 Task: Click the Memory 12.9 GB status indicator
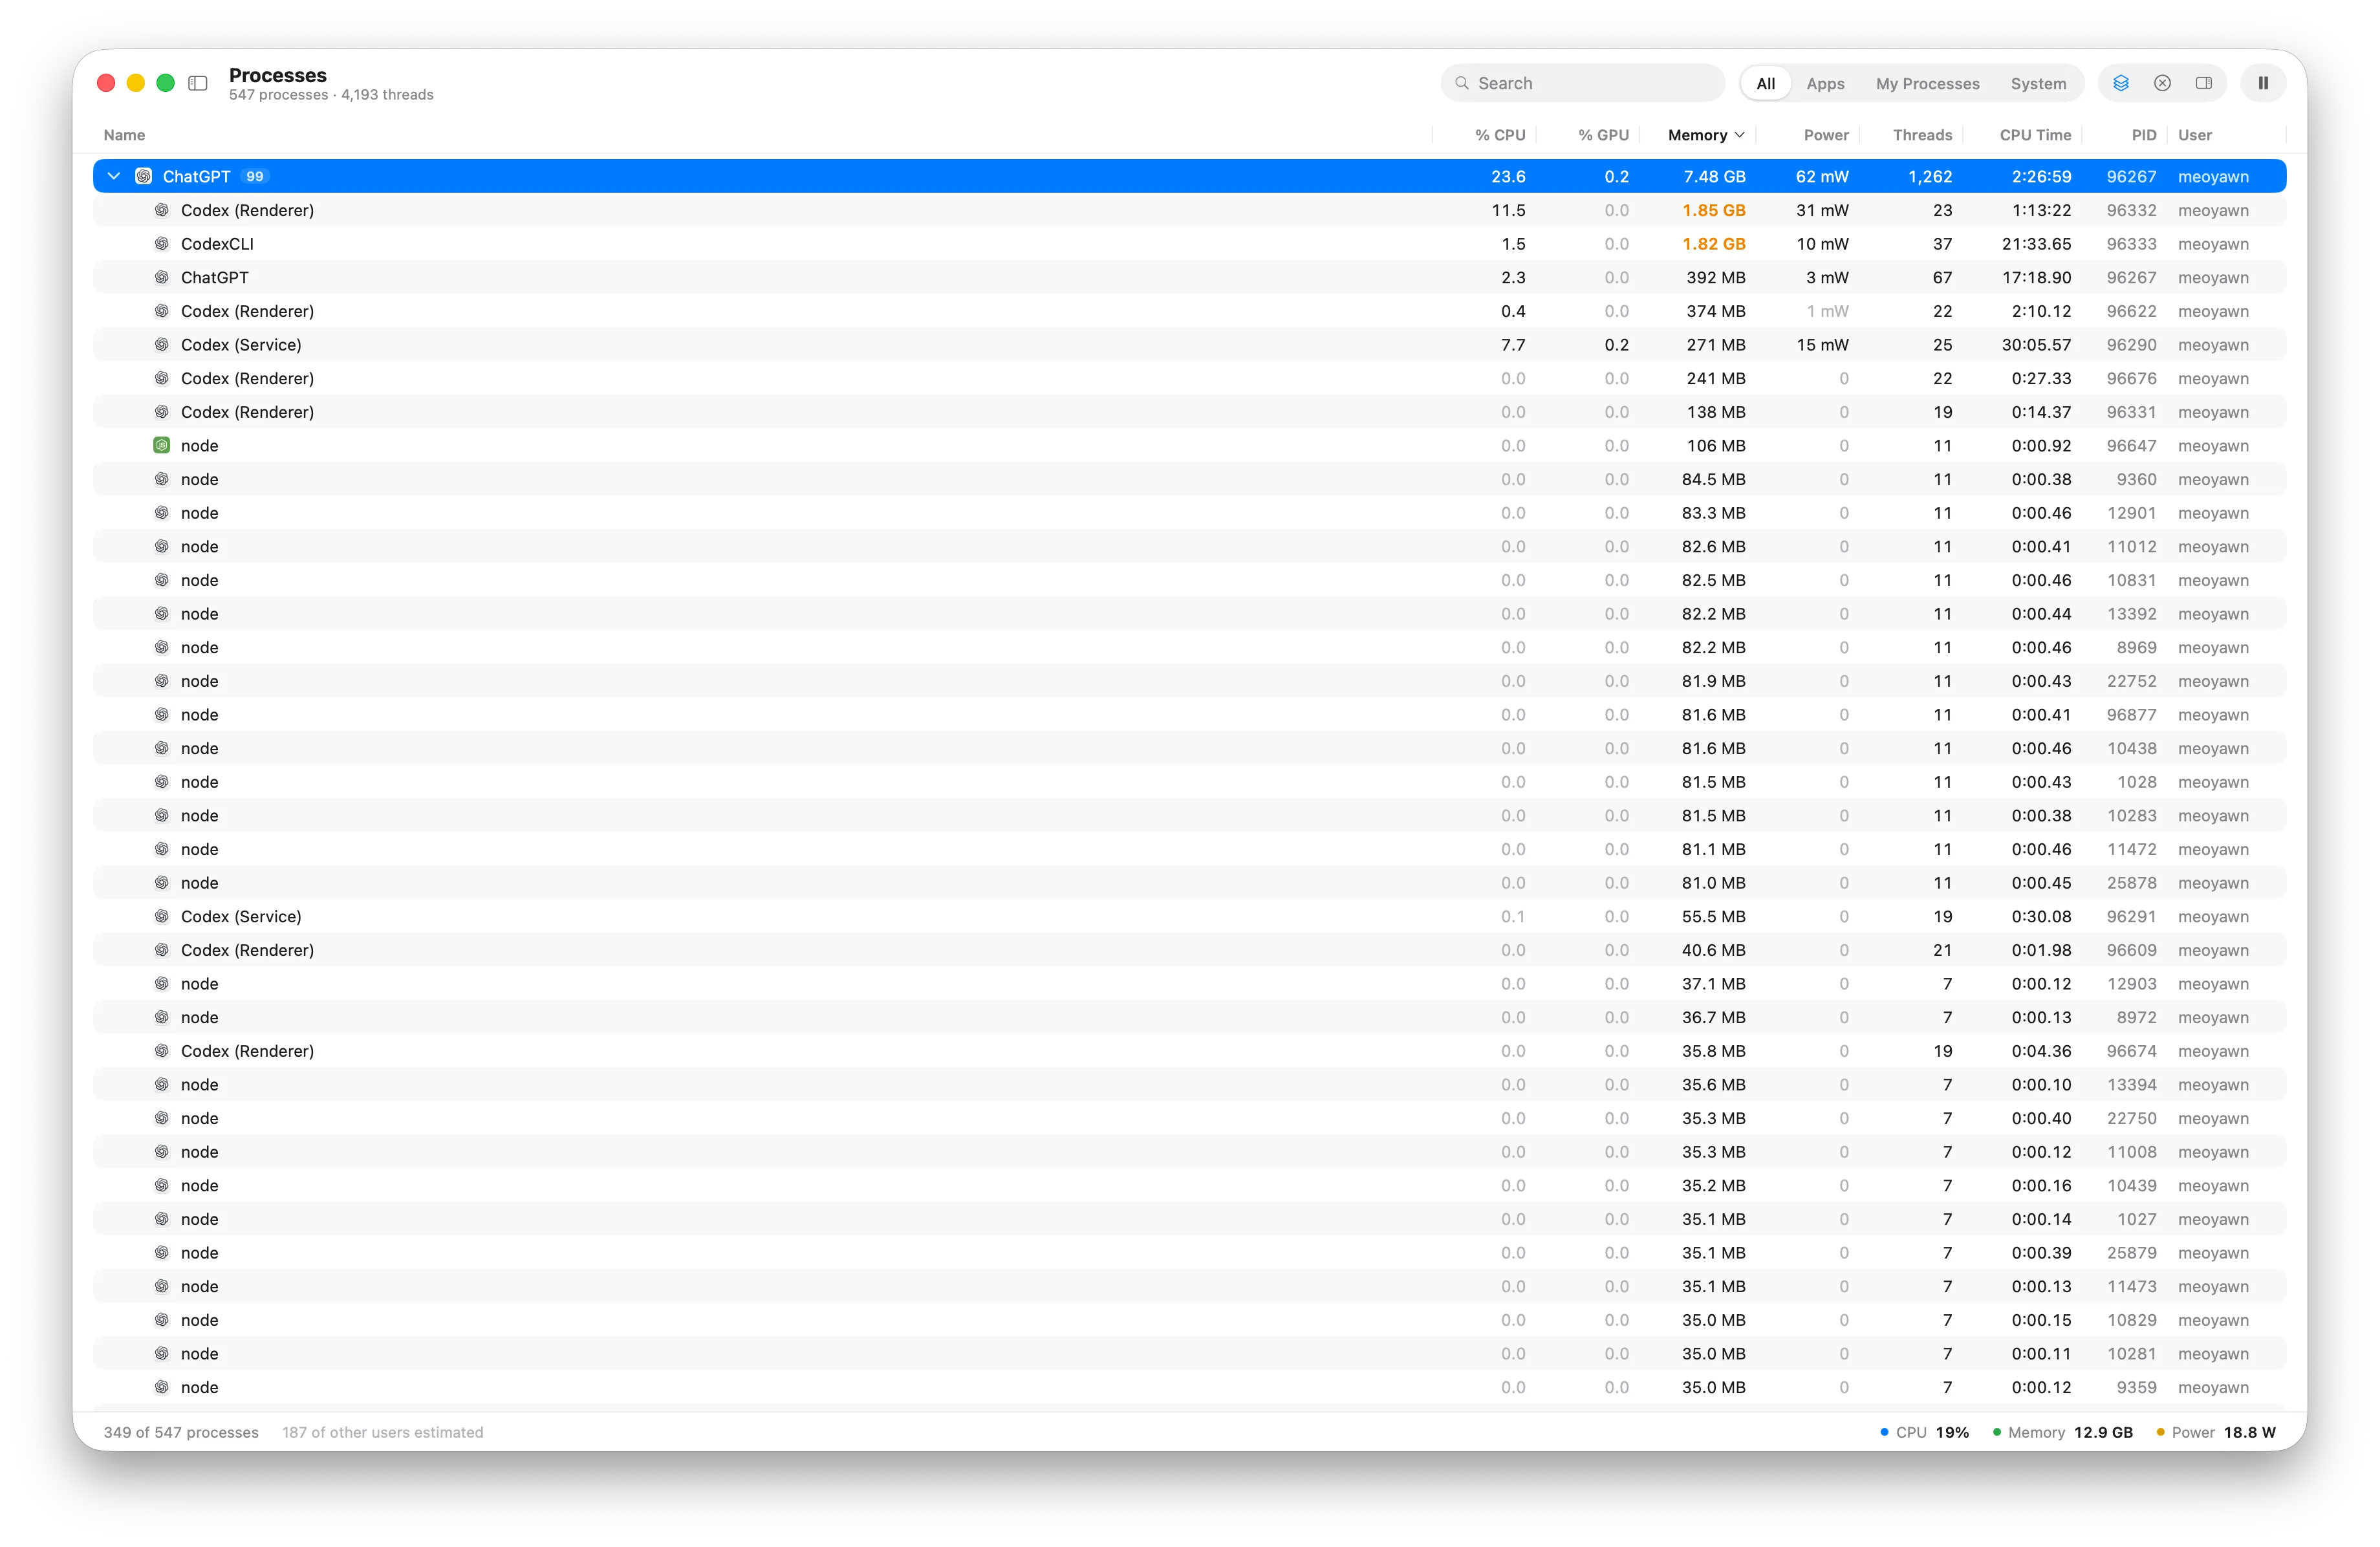(2063, 1432)
